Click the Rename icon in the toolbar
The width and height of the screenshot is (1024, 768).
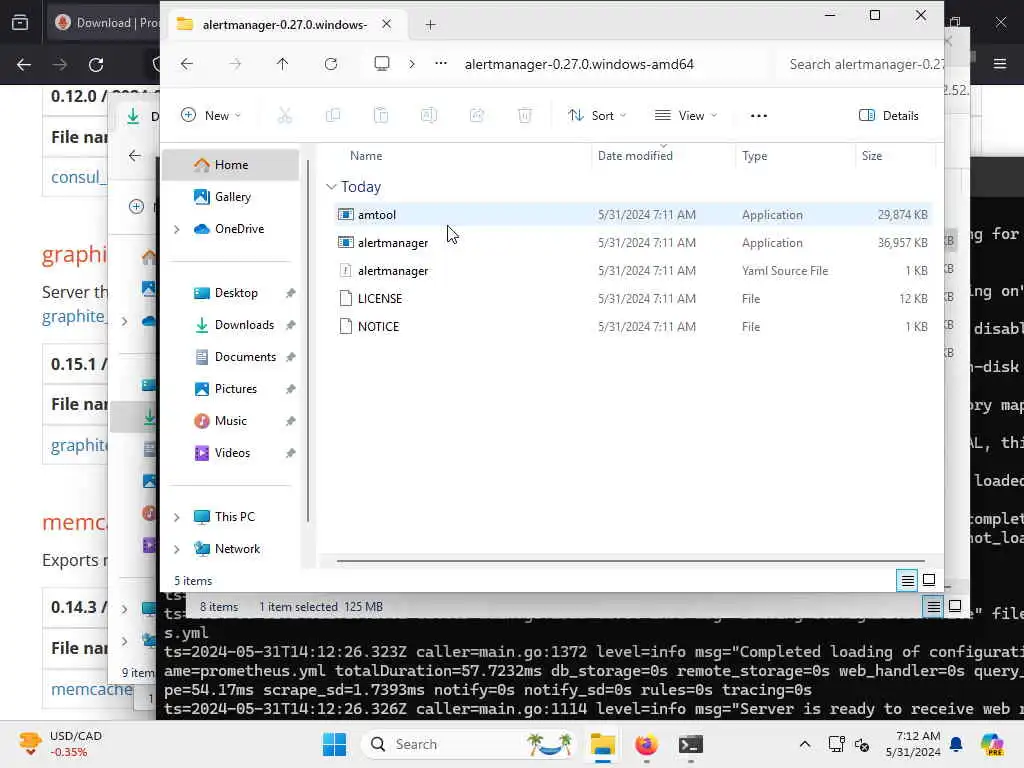(429, 116)
